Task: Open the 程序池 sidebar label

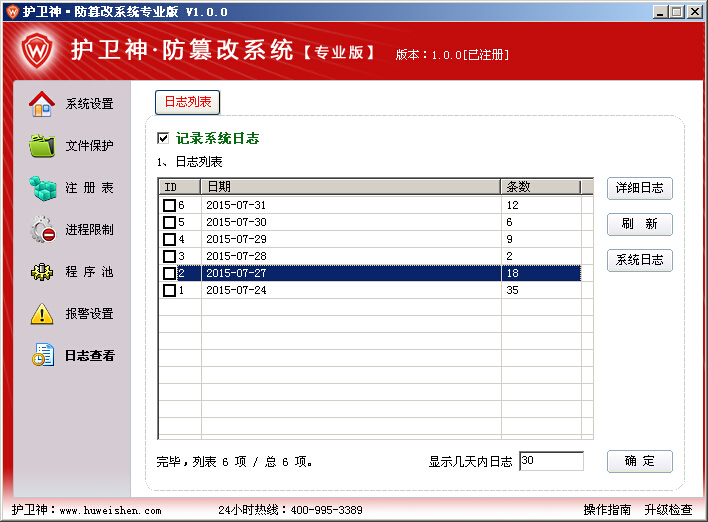Action: pos(89,271)
